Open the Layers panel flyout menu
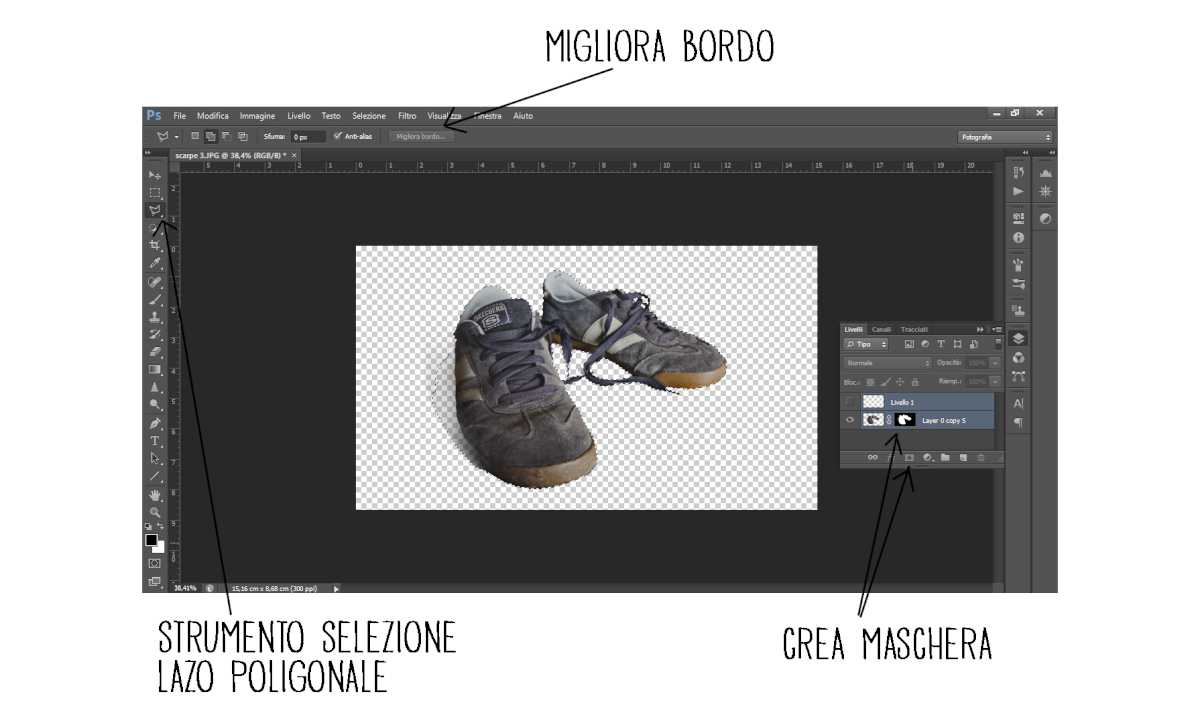1200x725 pixels. click(999, 329)
